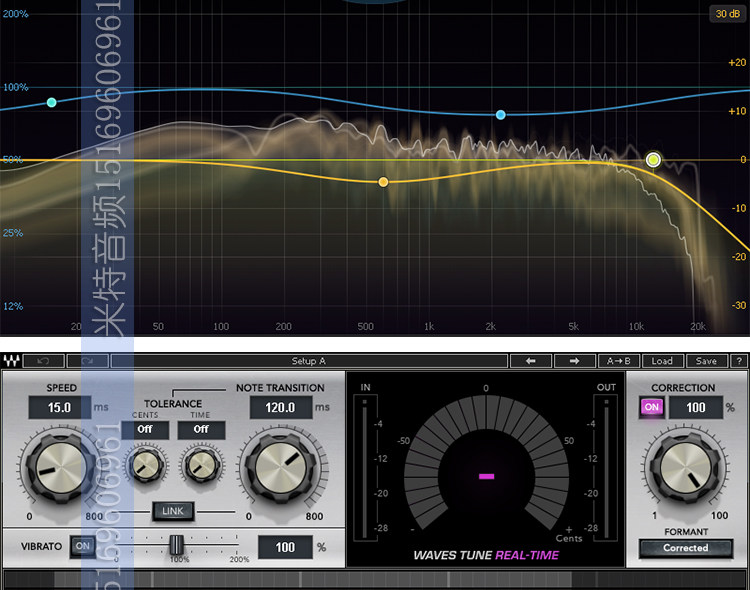Click the Tolerance Time Off field
This screenshot has width=750, height=590.
201,430
